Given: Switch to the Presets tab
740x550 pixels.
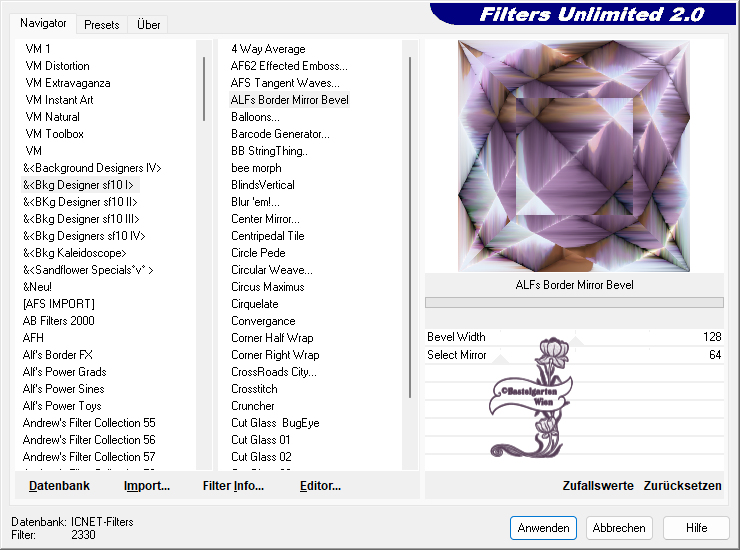Looking at the screenshot, I should coord(101,24).
